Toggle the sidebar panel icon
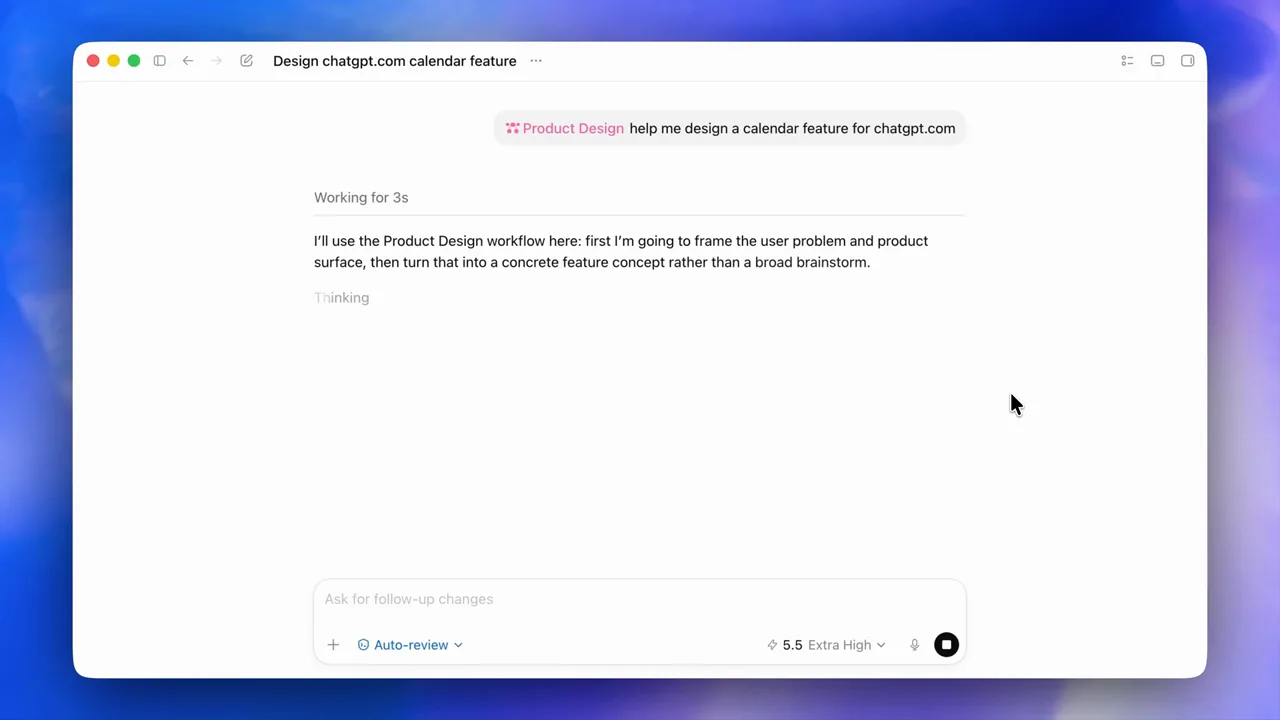Viewport: 1280px width, 720px height. 159,61
